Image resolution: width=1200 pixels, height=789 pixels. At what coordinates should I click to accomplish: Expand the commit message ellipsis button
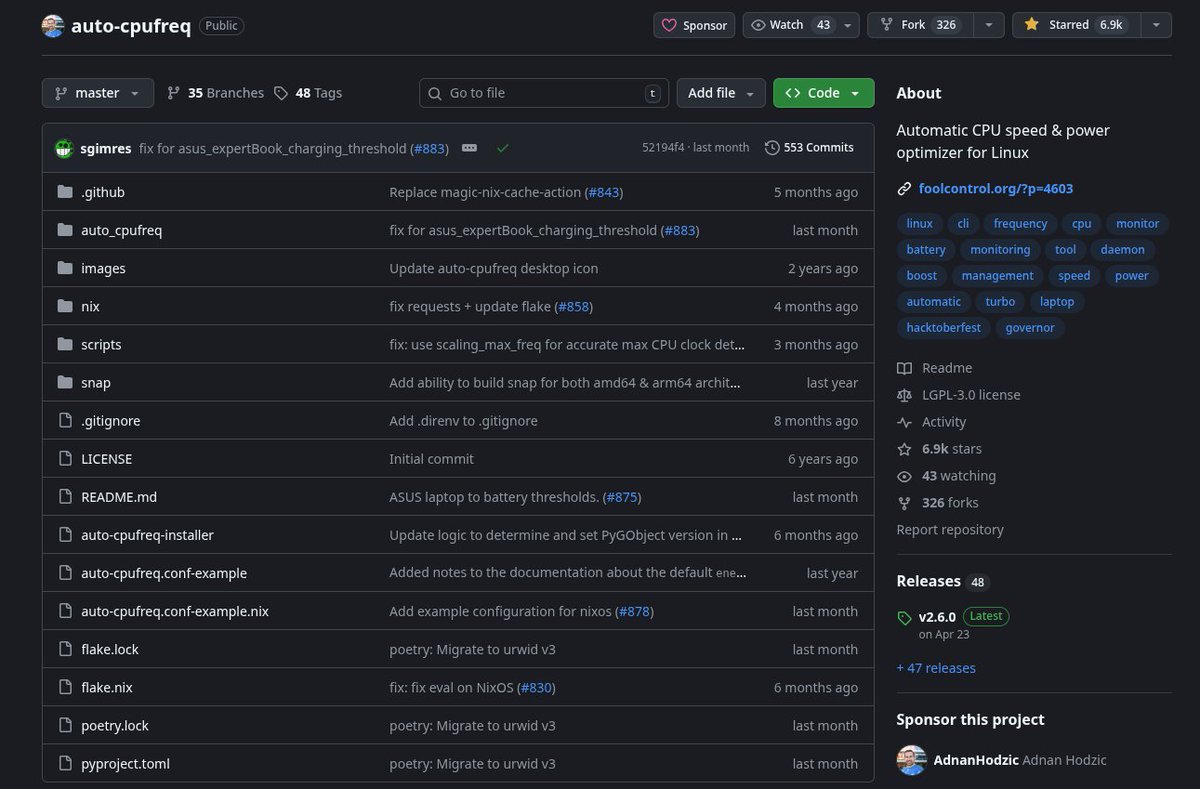click(470, 148)
